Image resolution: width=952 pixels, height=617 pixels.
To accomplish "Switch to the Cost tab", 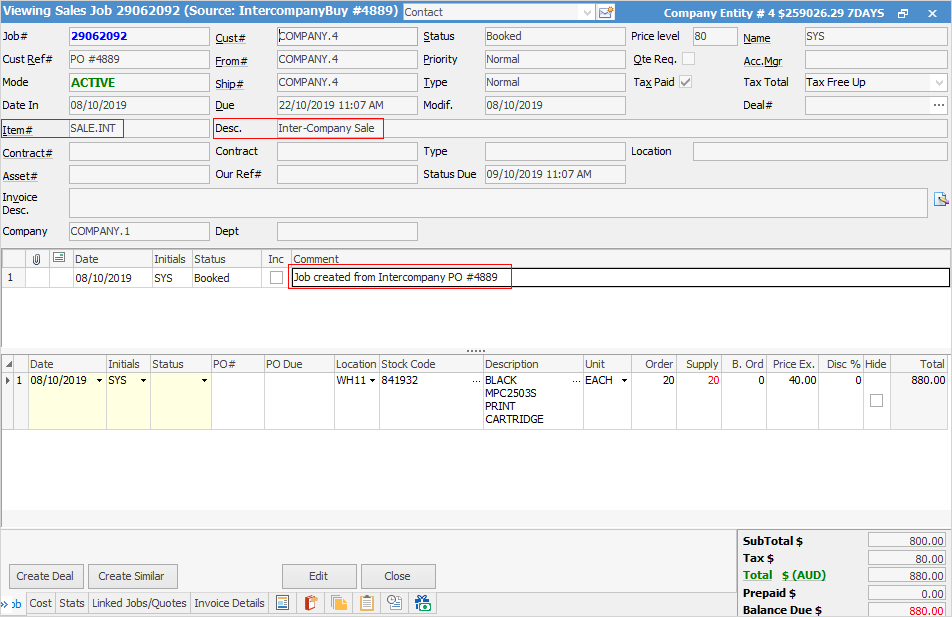I will click(x=41, y=603).
